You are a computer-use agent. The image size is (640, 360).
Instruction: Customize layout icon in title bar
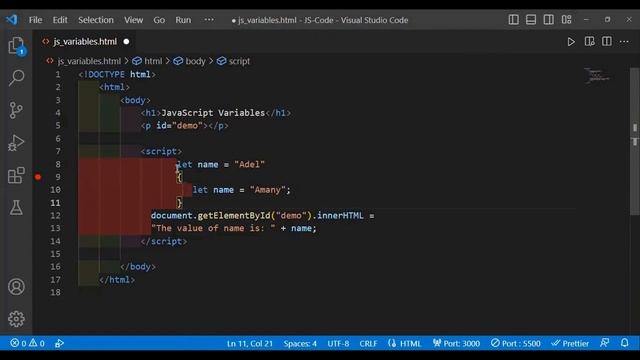click(x=567, y=20)
